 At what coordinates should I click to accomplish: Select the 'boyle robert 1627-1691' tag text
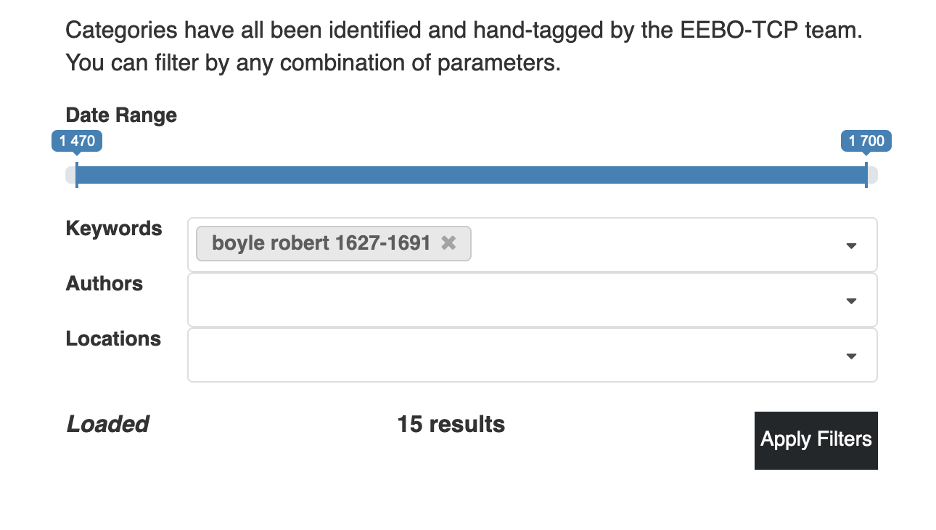[321, 243]
